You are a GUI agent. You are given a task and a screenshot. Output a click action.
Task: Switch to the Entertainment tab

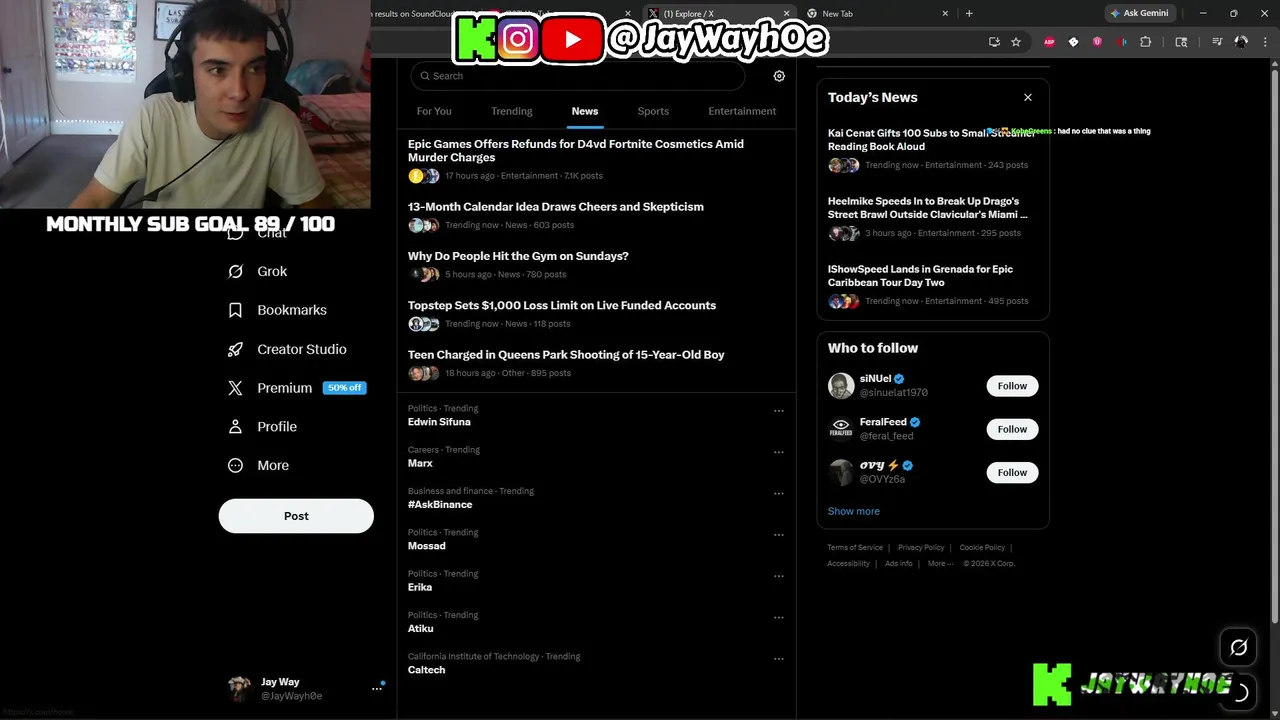tap(742, 111)
